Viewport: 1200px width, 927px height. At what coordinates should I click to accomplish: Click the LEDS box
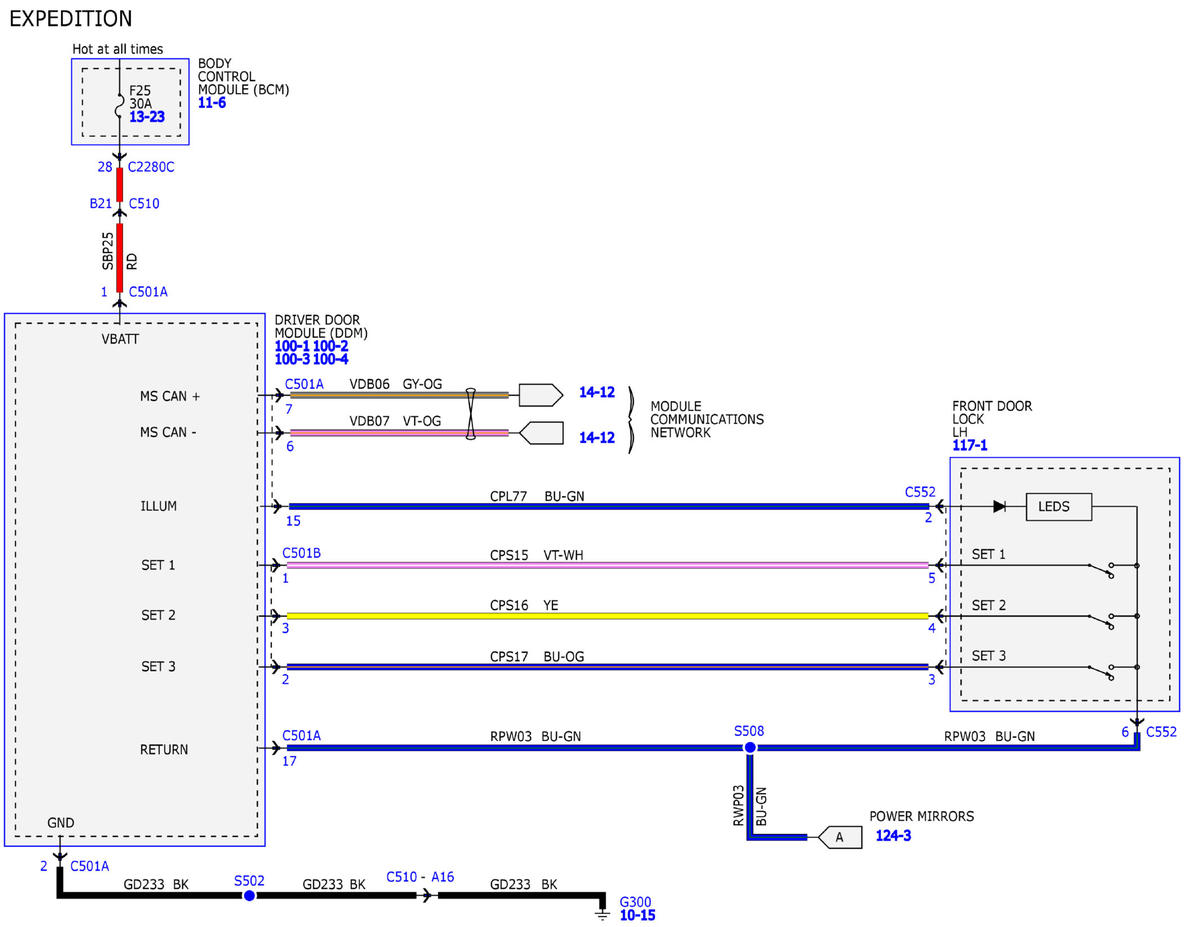1059,507
